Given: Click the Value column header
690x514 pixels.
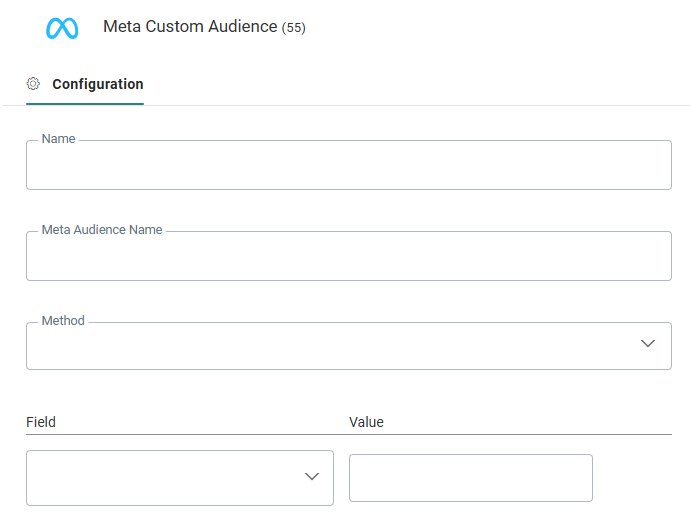Looking at the screenshot, I should tap(366, 422).
